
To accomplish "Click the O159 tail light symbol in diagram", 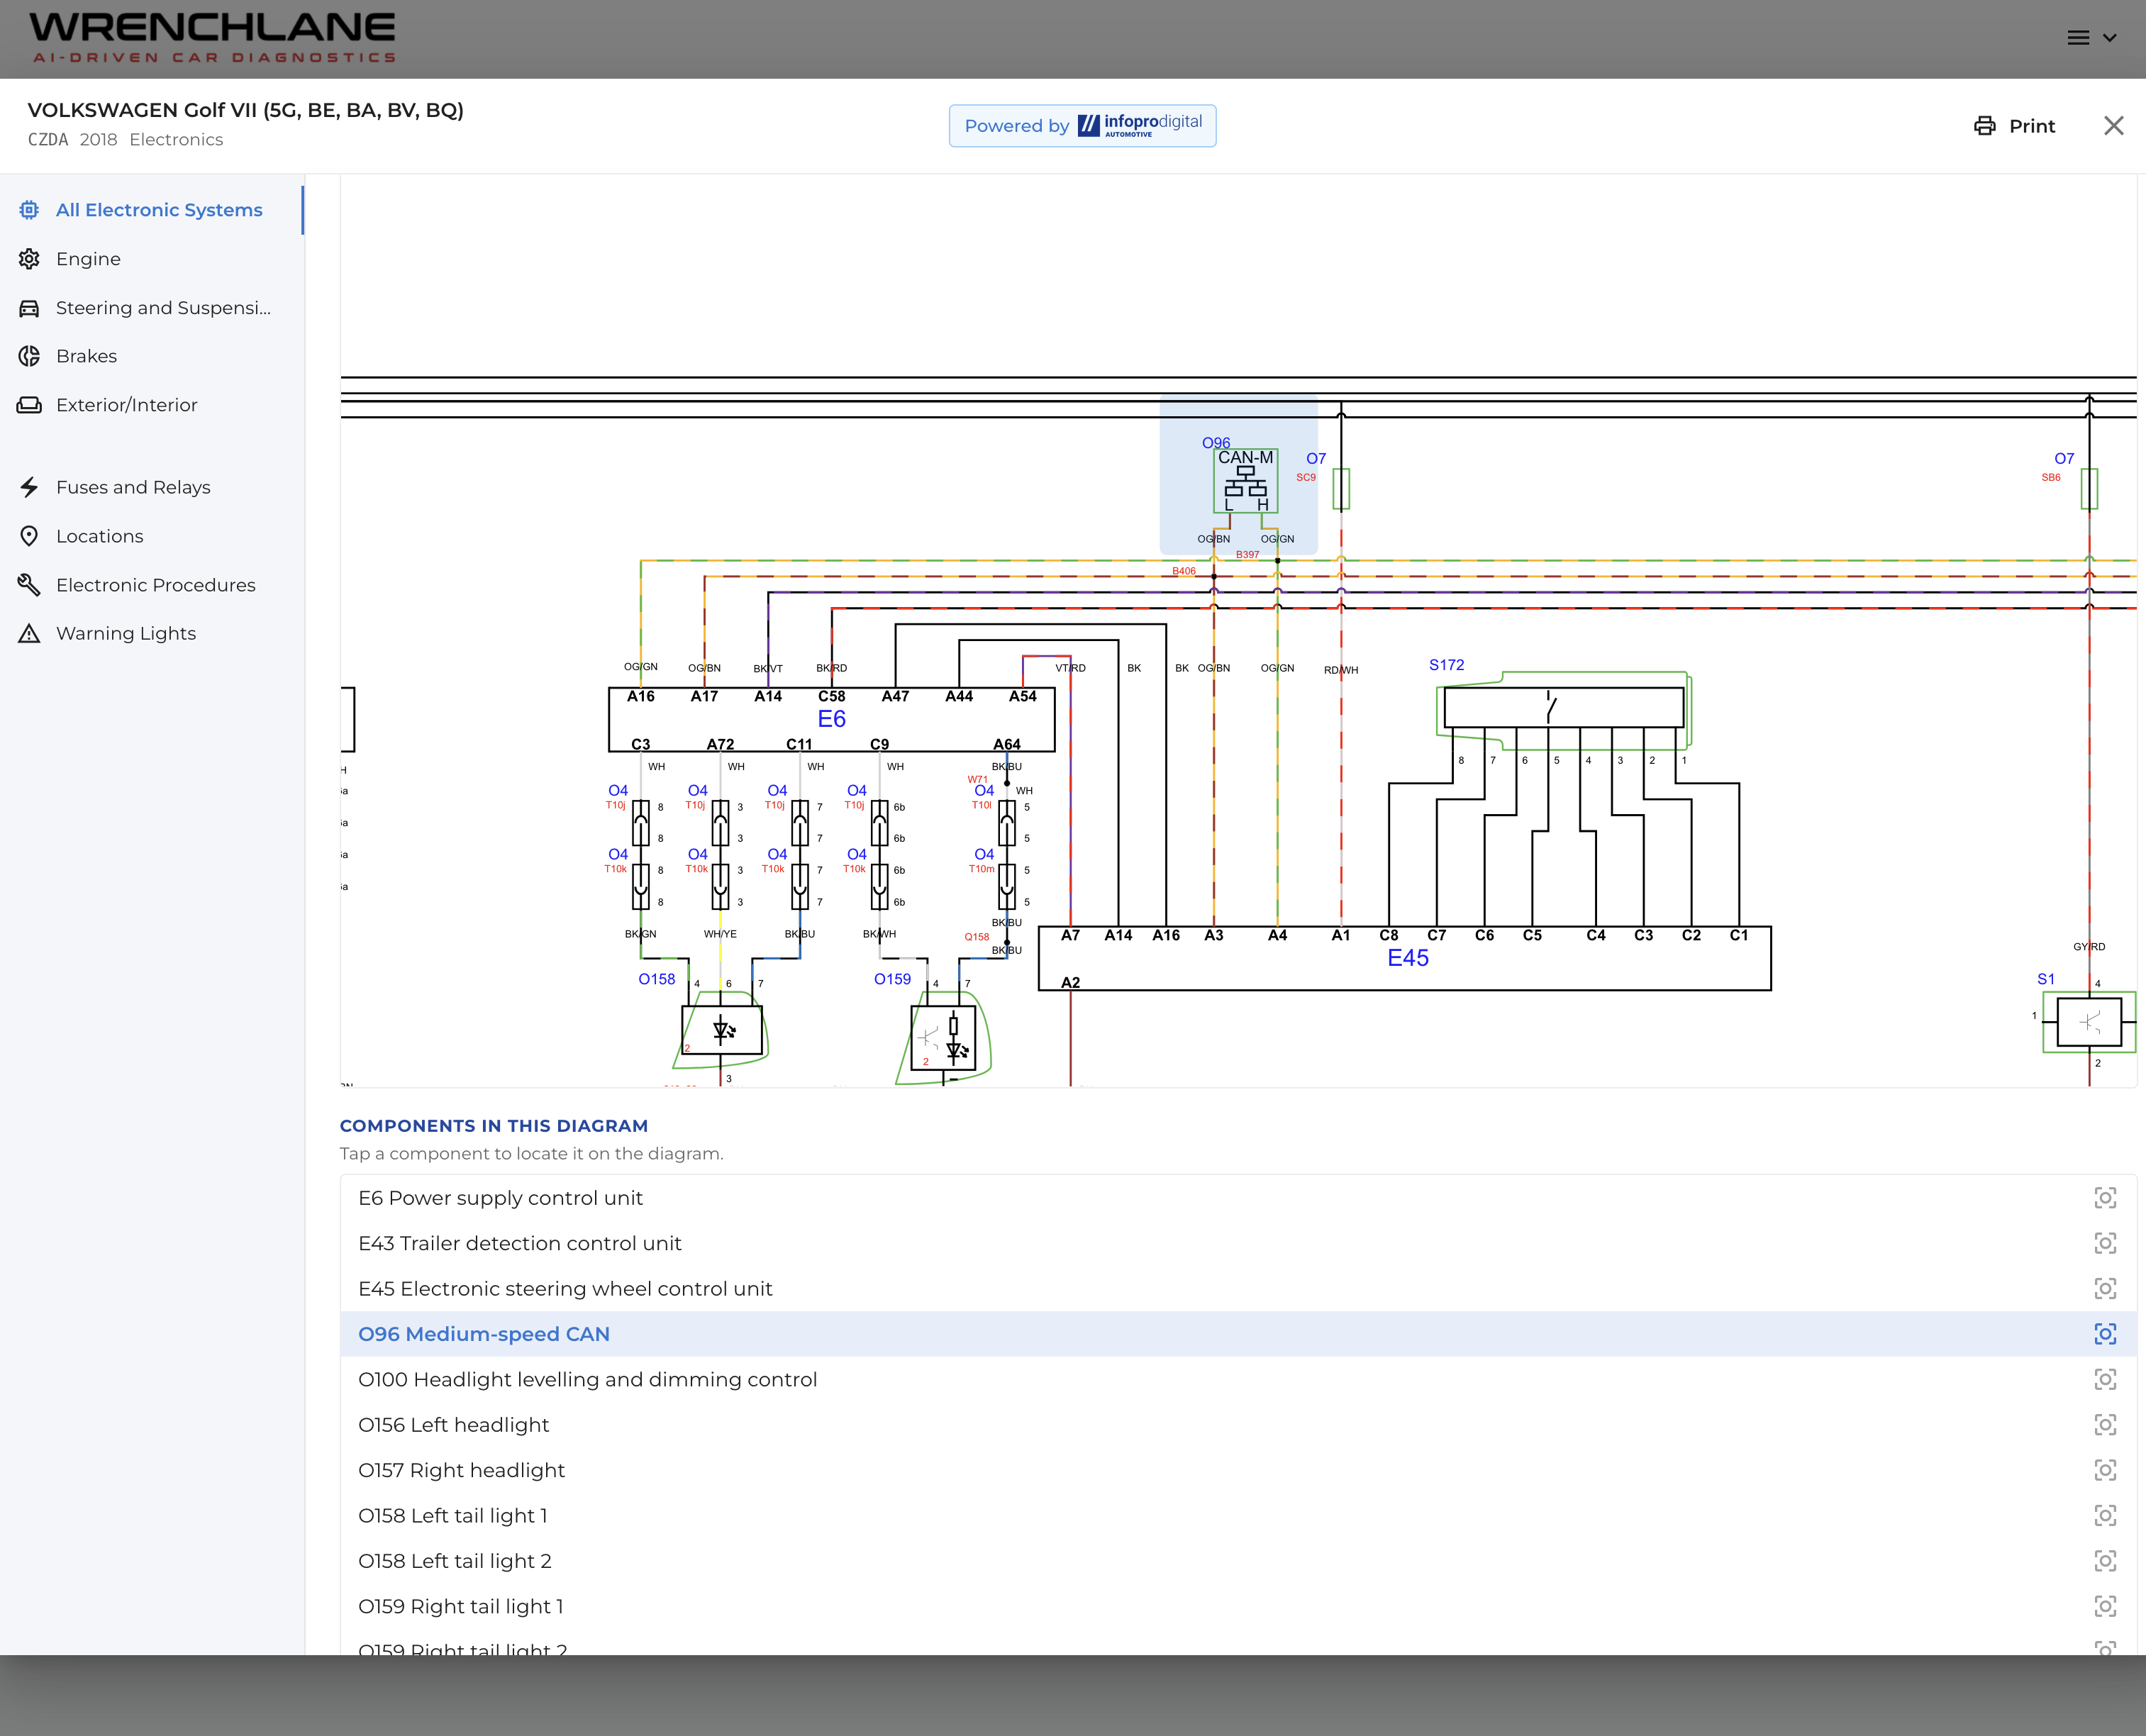I will tap(943, 1037).
